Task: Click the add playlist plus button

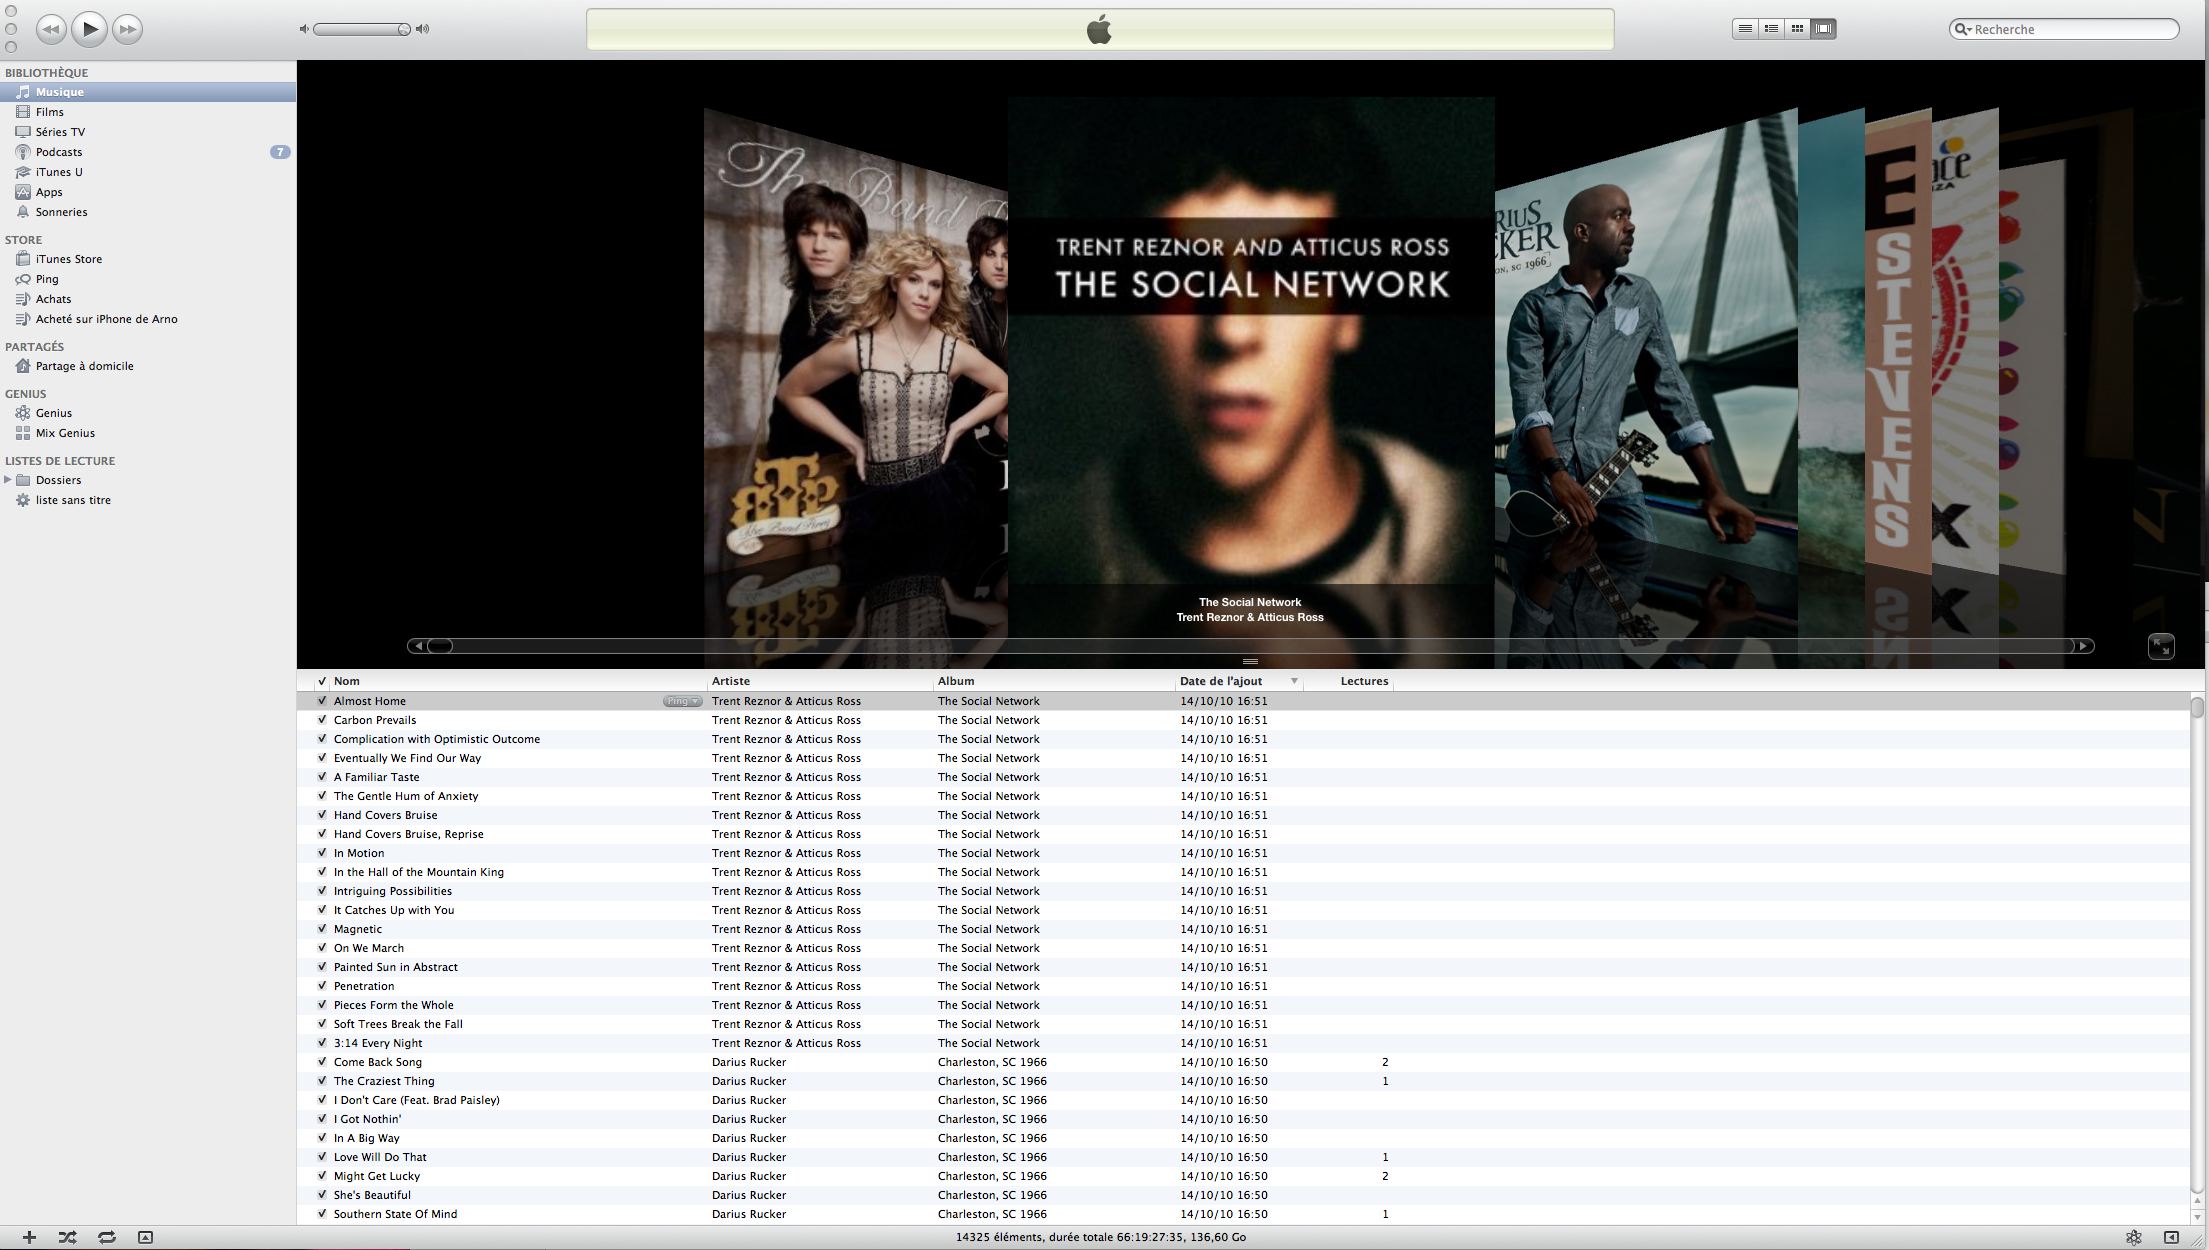Action: click(x=29, y=1237)
